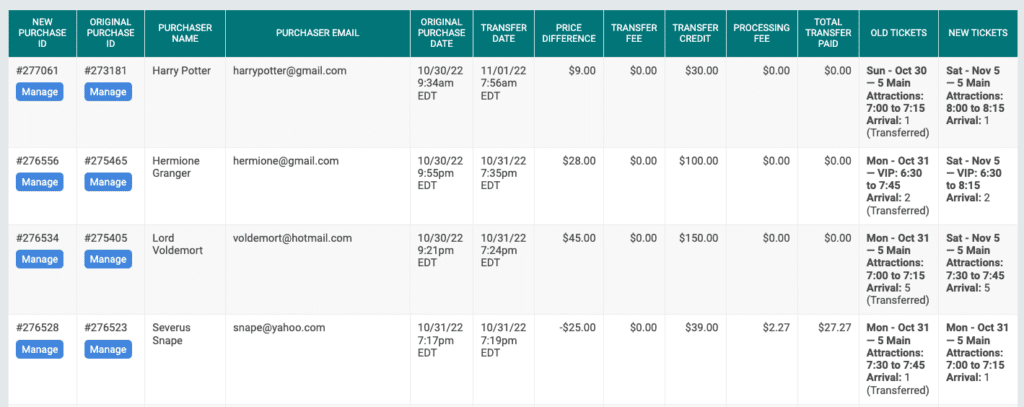Click the Old Tickets column header
This screenshot has width=1024, height=407.
point(899,33)
